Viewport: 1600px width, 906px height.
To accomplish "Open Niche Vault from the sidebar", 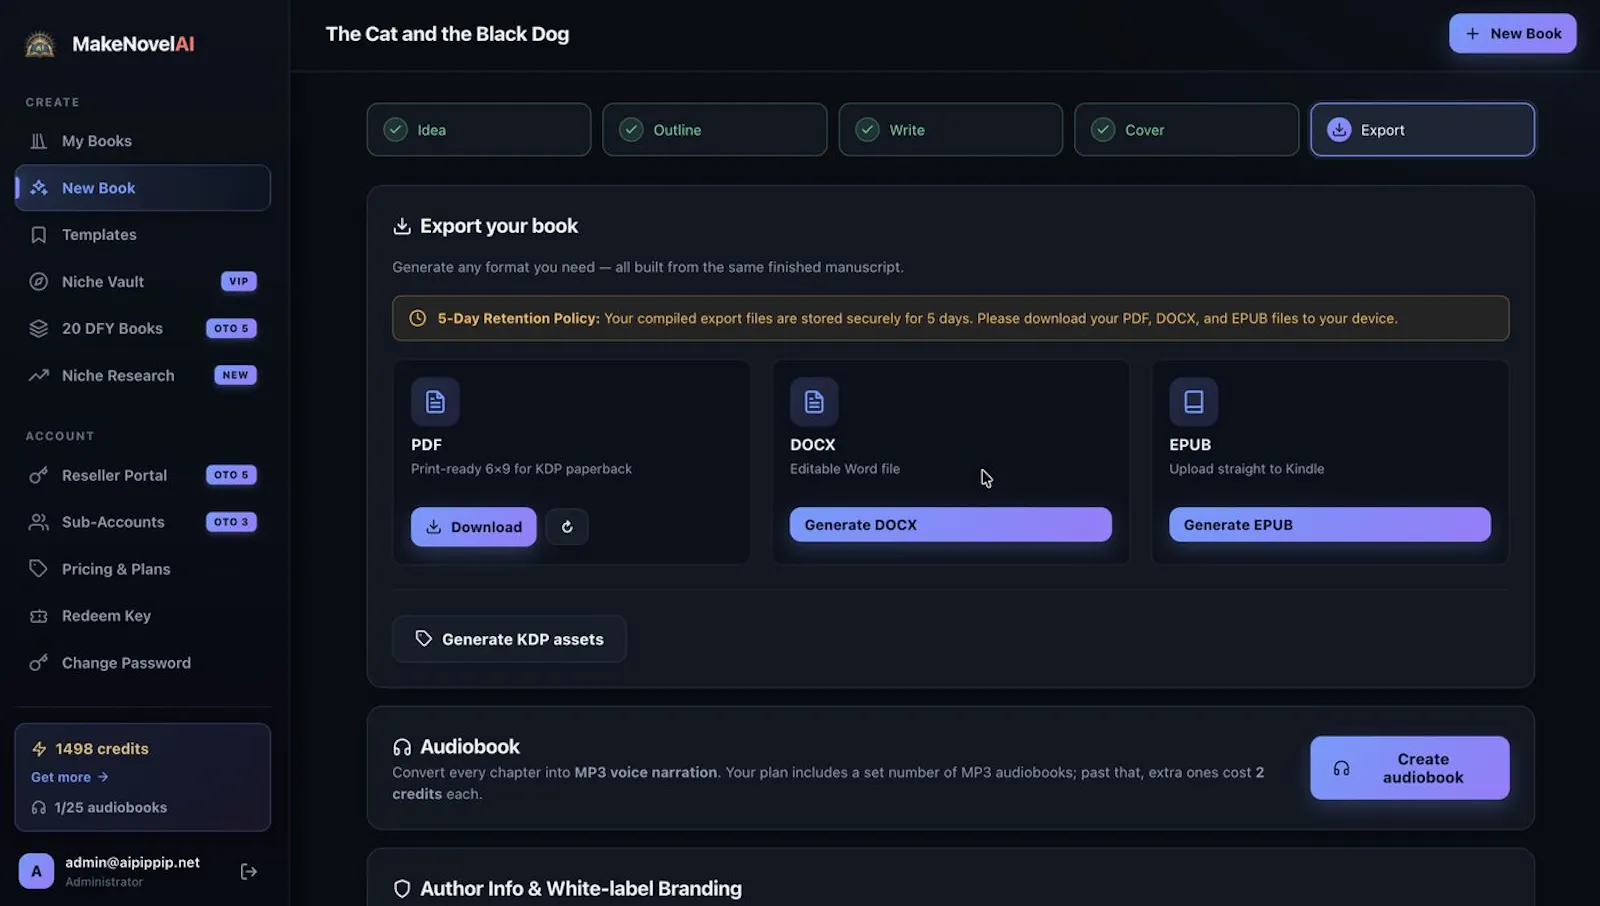I will pyautogui.click(x=143, y=282).
